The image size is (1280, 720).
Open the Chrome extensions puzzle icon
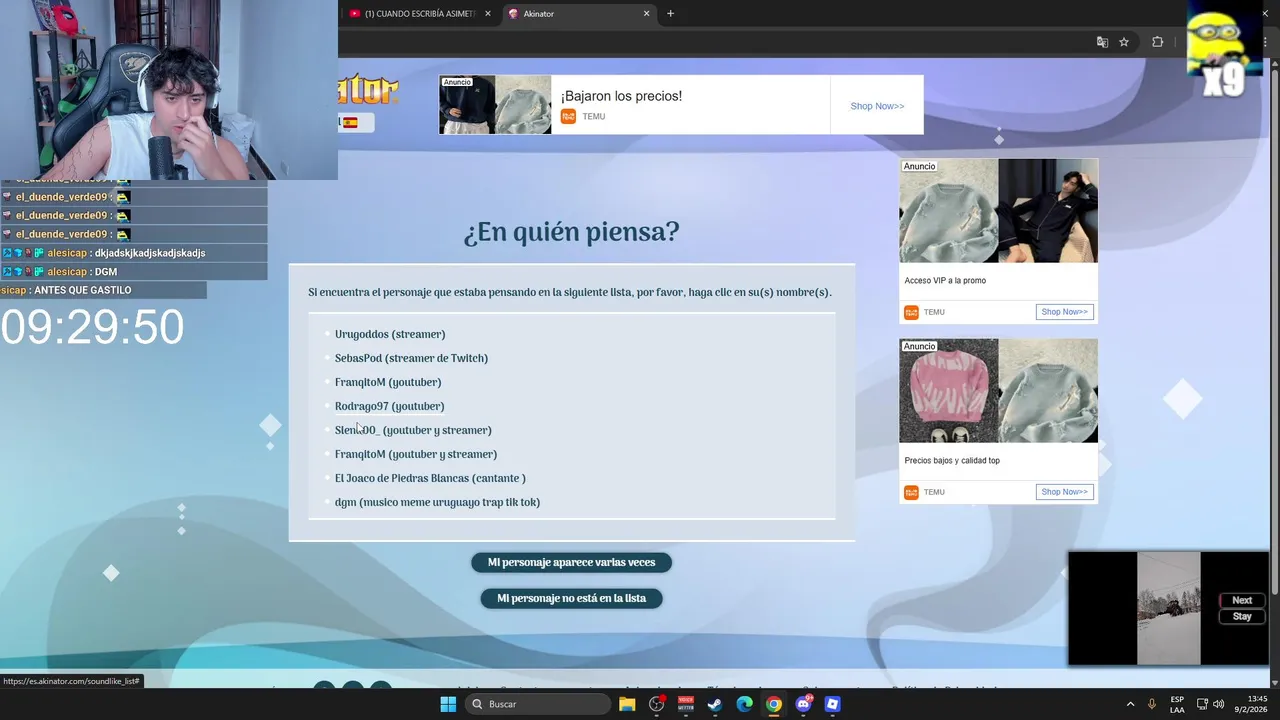1157,42
